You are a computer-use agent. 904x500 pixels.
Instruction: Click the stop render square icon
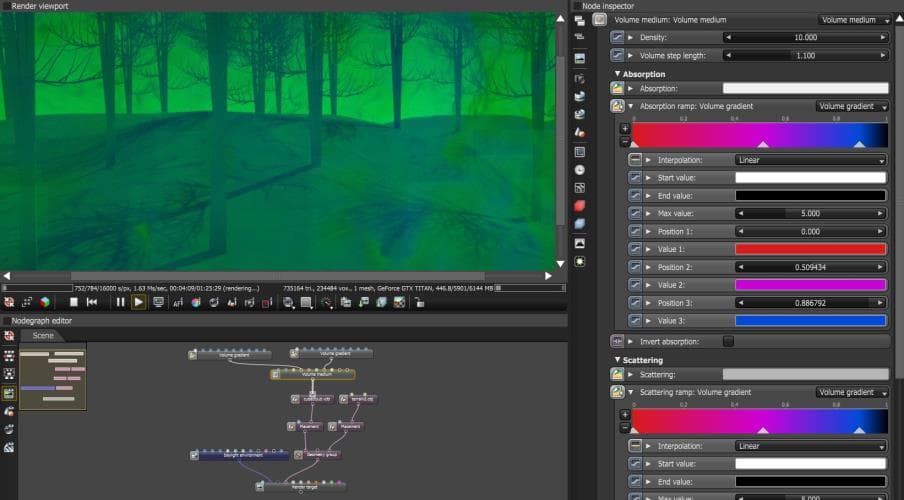pos(73,301)
